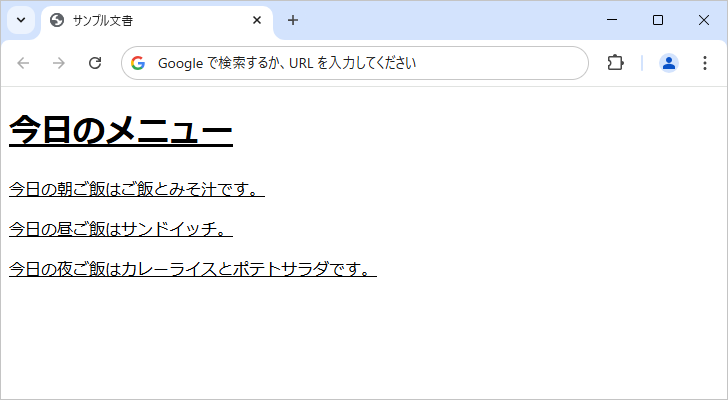Click the 今日のメニュー heading
Image resolution: width=728 pixels, height=400 pixels.
[120, 131]
